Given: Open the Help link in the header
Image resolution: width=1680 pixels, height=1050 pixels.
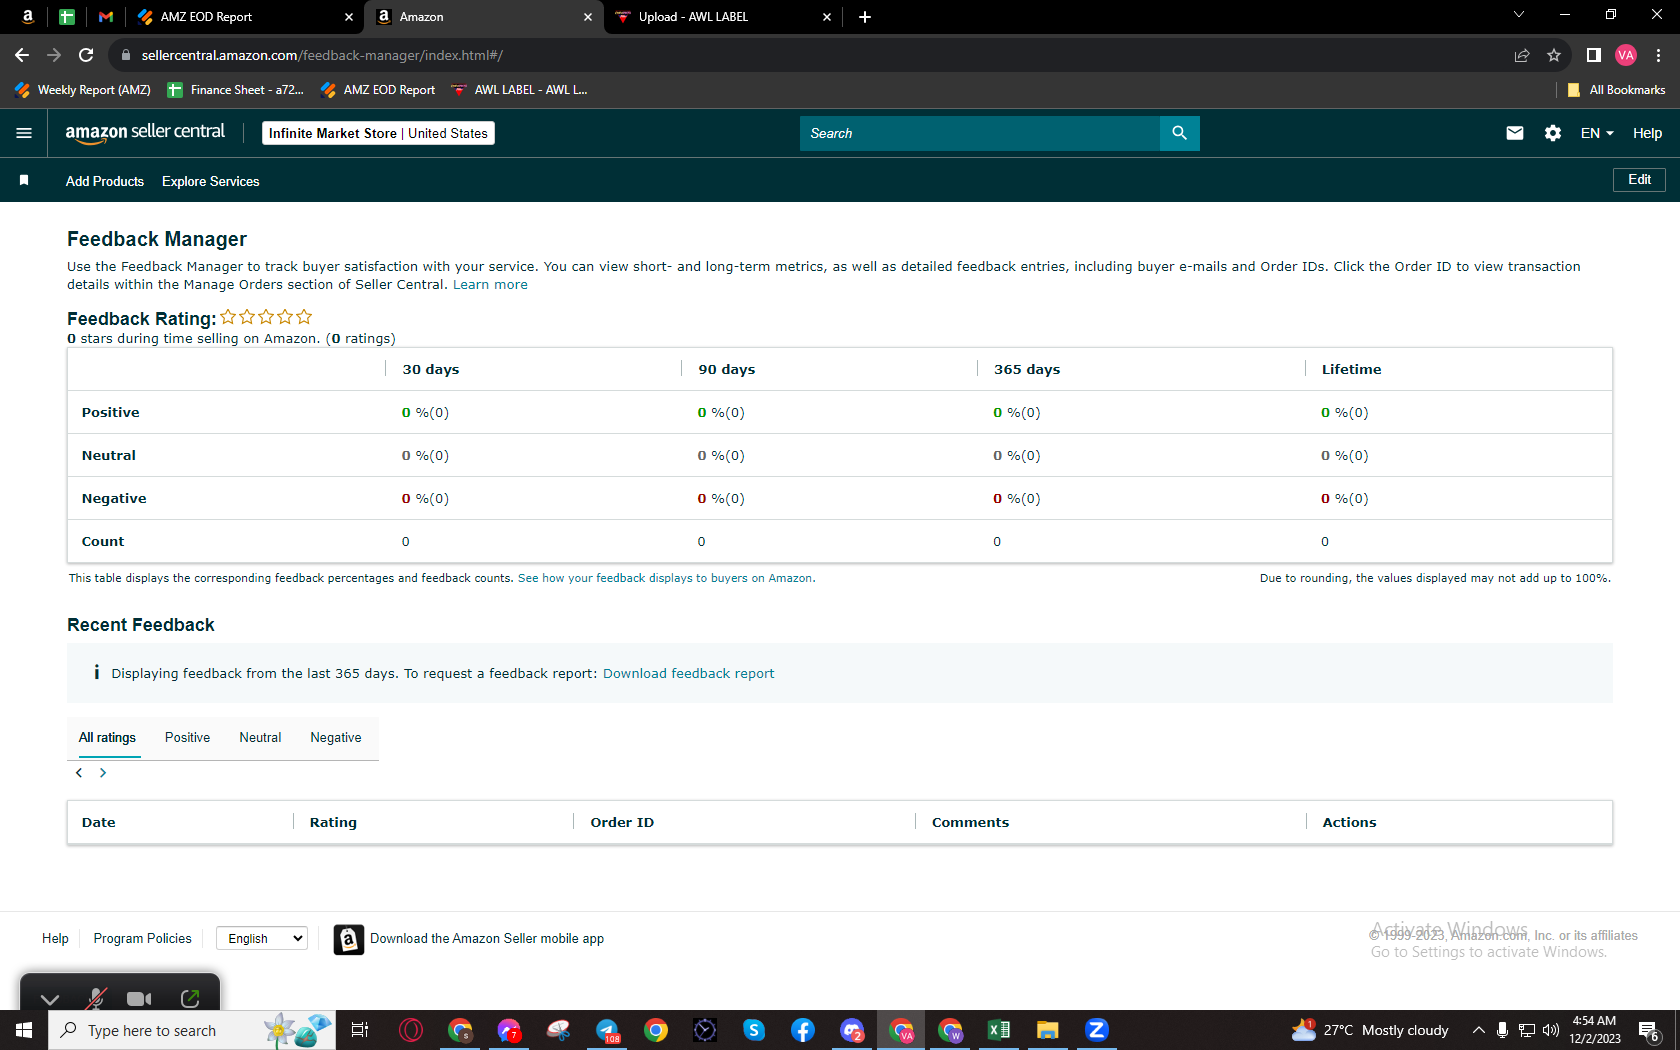Looking at the screenshot, I should pyautogui.click(x=1647, y=133).
